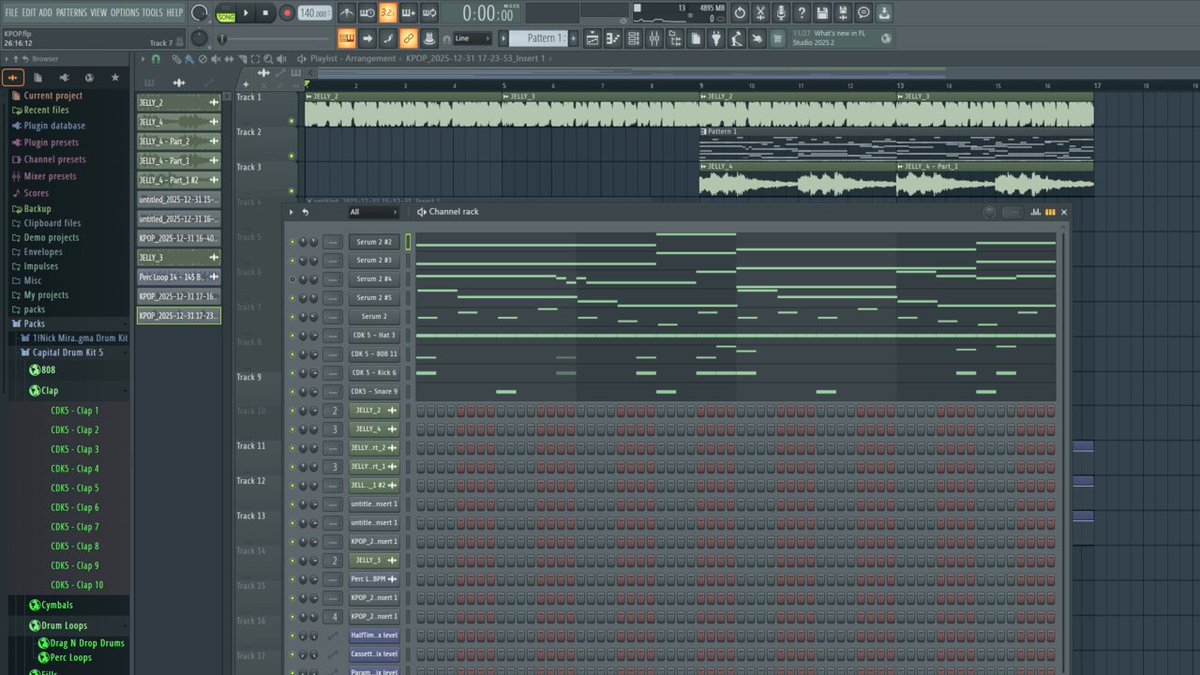Screen dimensions: 1200x675
Task: Select the CDK 5 - Kick 6 channel button
Action: click(x=374, y=373)
